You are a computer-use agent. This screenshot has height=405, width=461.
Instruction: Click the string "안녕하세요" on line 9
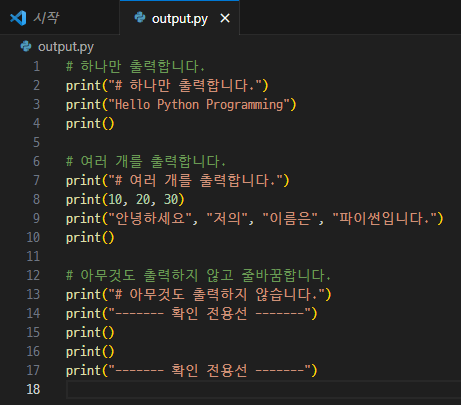click(x=150, y=219)
